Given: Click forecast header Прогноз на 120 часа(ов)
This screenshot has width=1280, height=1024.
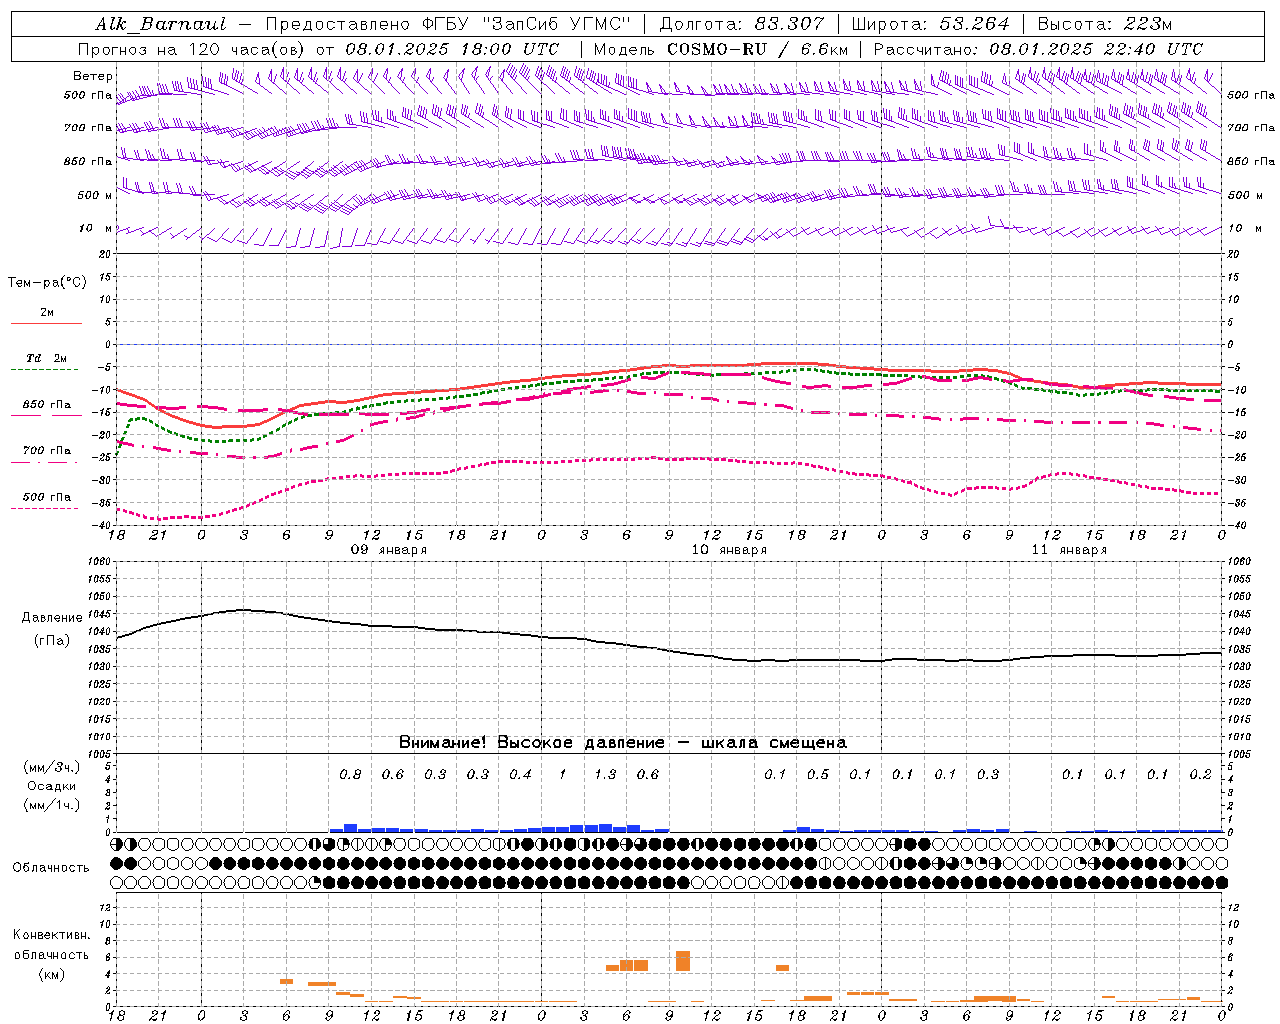Looking at the screenshot, I should click(x=192, y=49).
